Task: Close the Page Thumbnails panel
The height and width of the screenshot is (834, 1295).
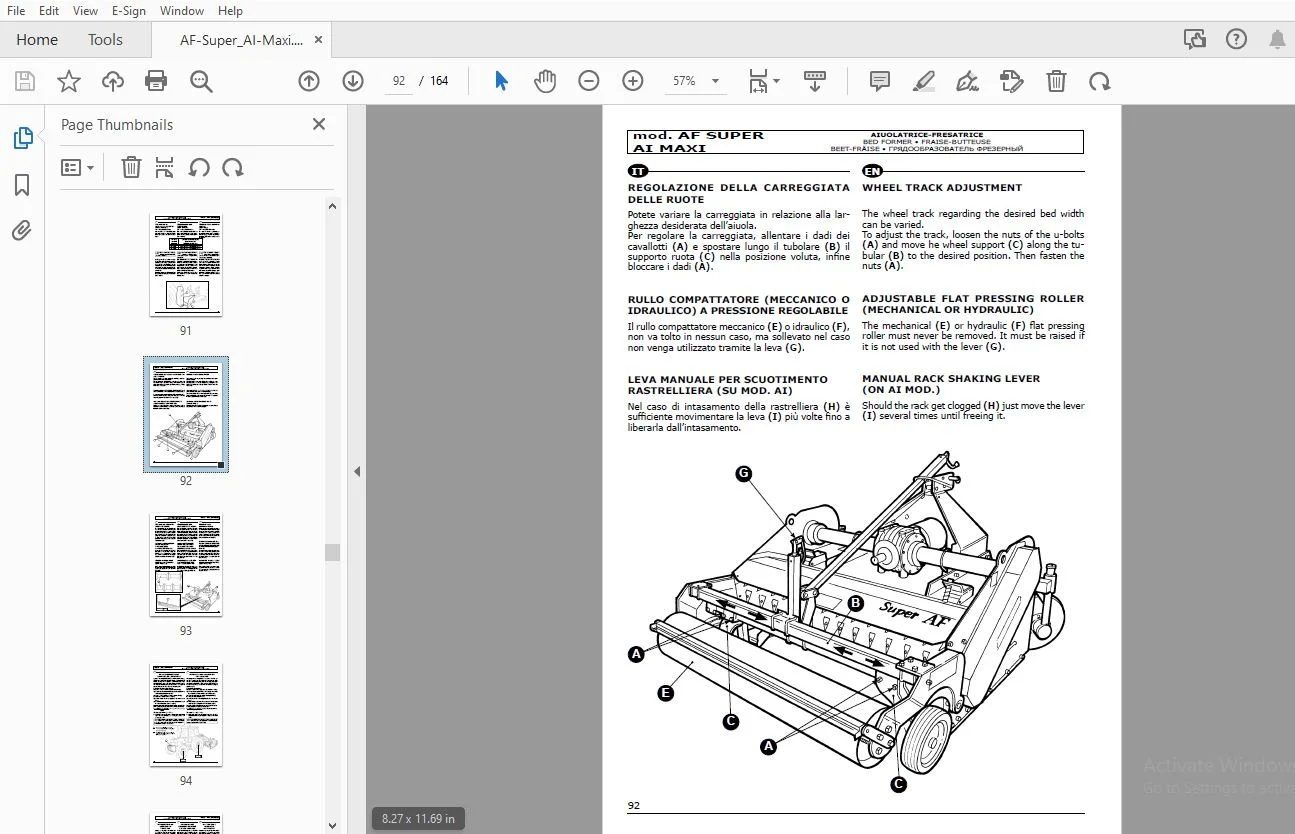Action: [x=319, y=124]
